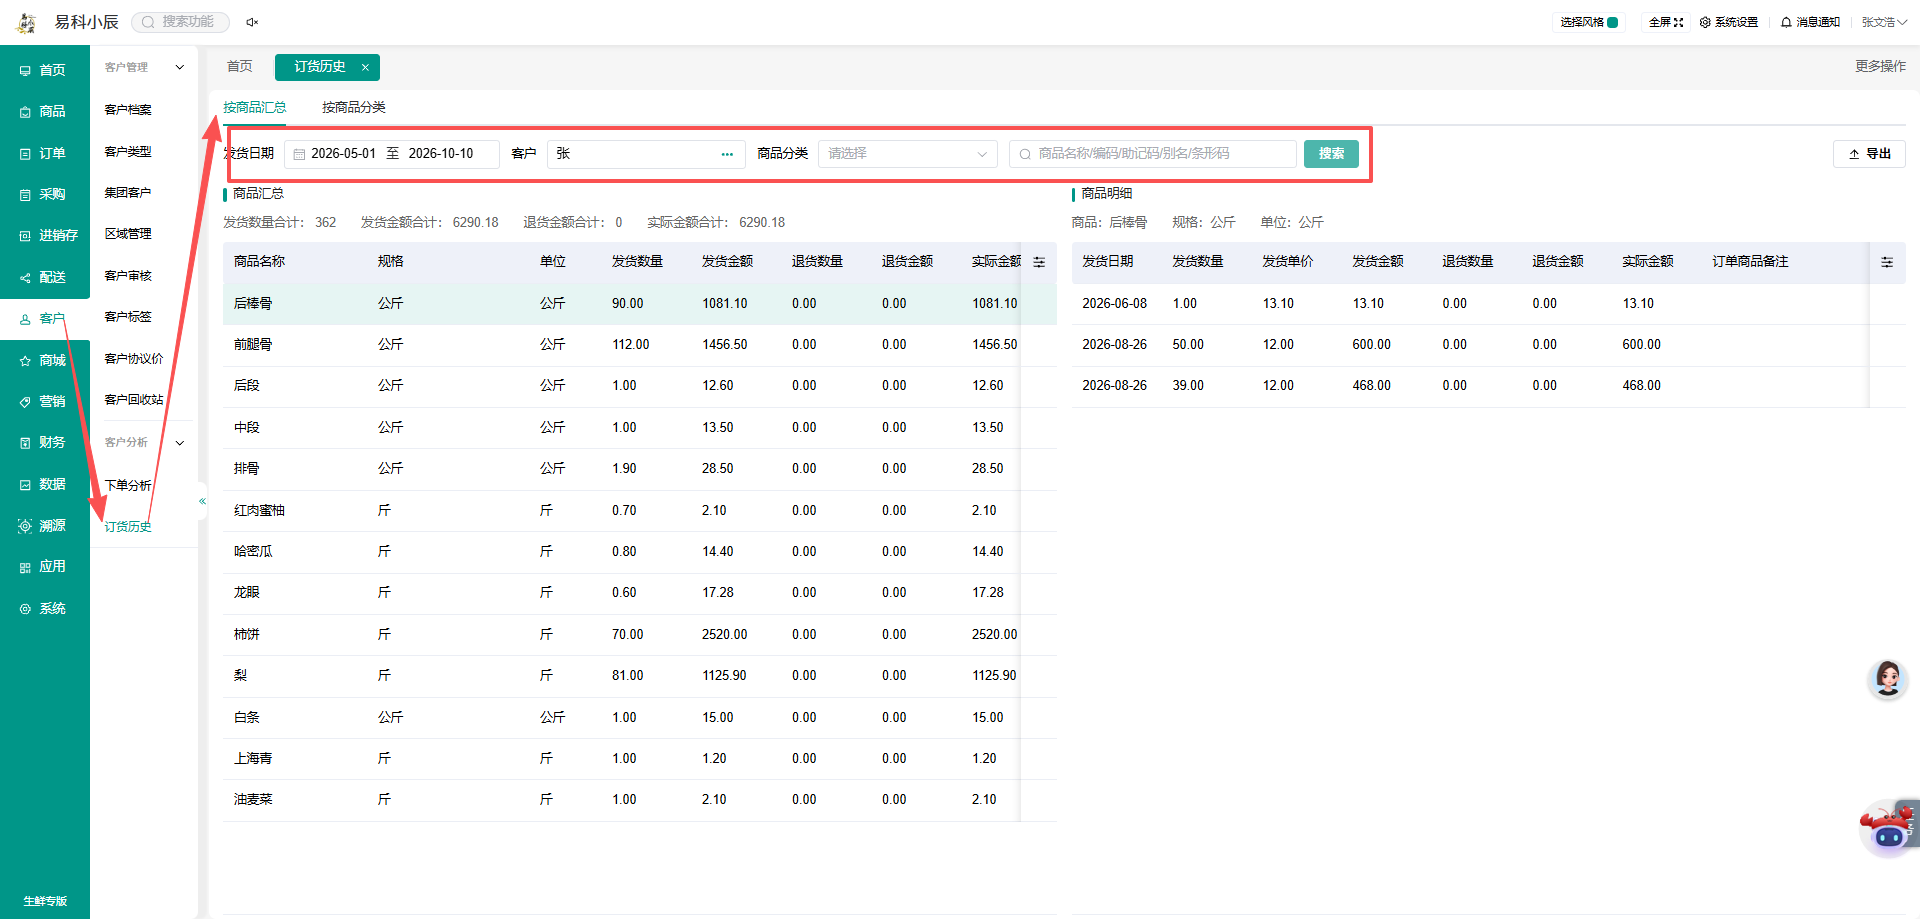Click the 发货日期 date range field
The height and width of the screenshot is (919, 1920).
coord(392,154)
